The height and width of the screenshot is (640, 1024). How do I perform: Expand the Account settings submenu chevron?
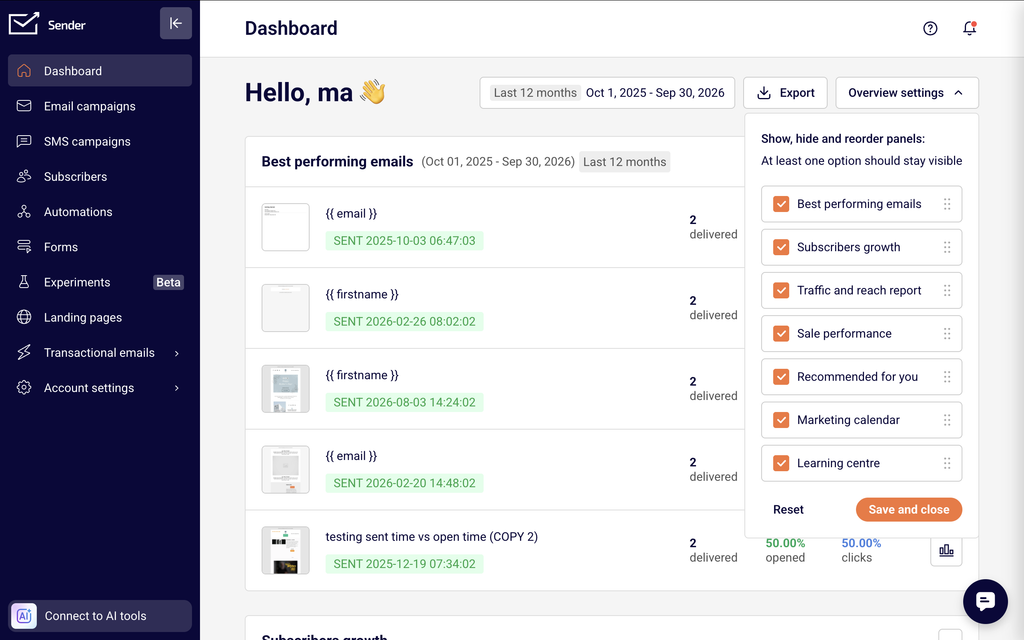pos(176,389)
